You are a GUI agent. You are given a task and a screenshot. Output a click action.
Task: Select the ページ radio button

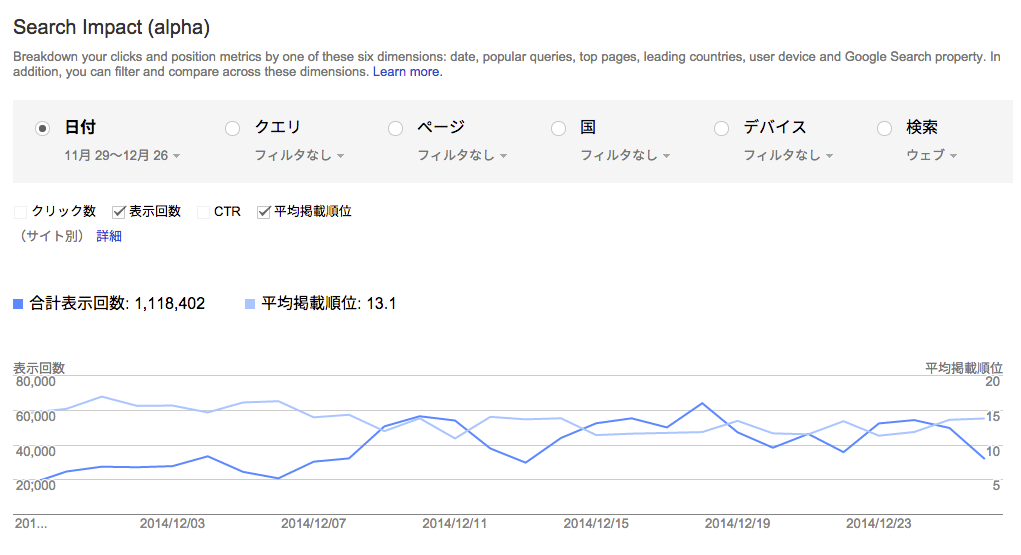pos(395,128)
